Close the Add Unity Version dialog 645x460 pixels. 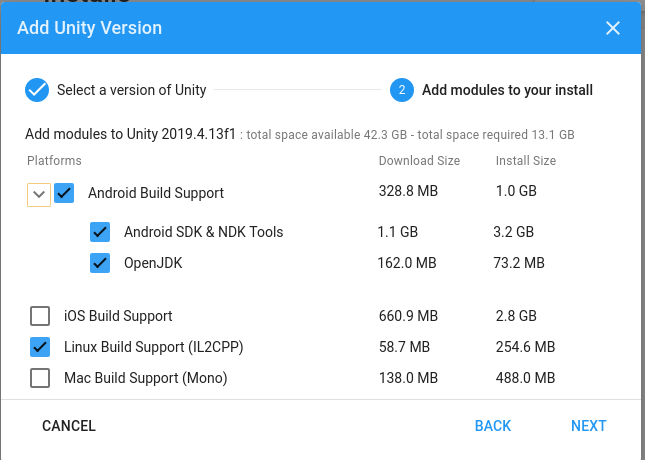click(x=613, y=28)
